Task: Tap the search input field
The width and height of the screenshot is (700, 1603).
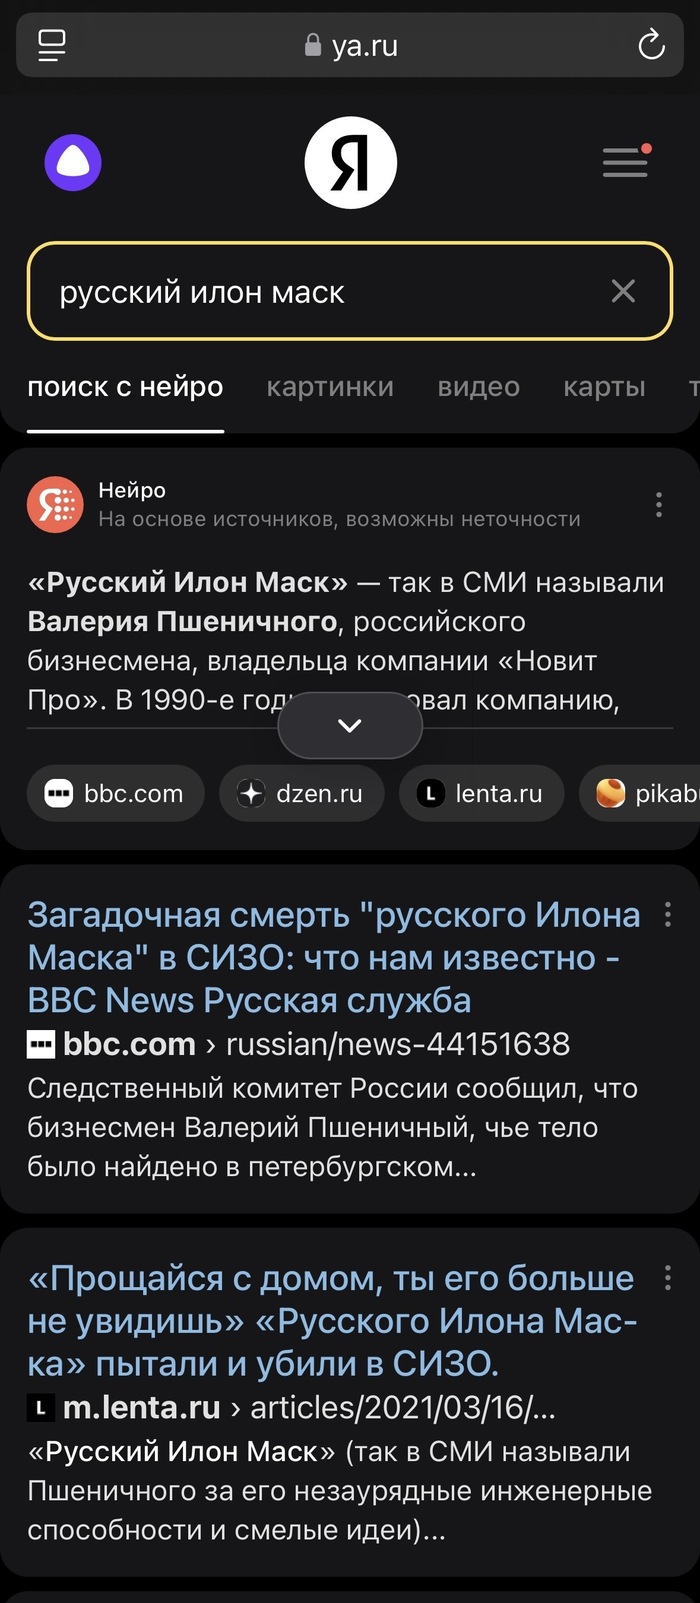Action: click(300, 291)
